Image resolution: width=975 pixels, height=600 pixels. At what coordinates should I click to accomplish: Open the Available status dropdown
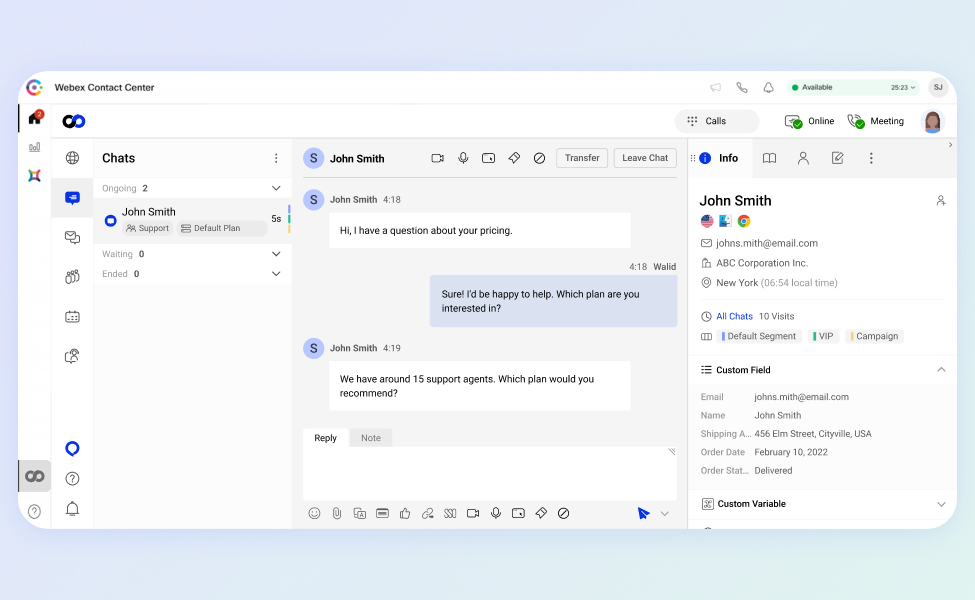853,88
